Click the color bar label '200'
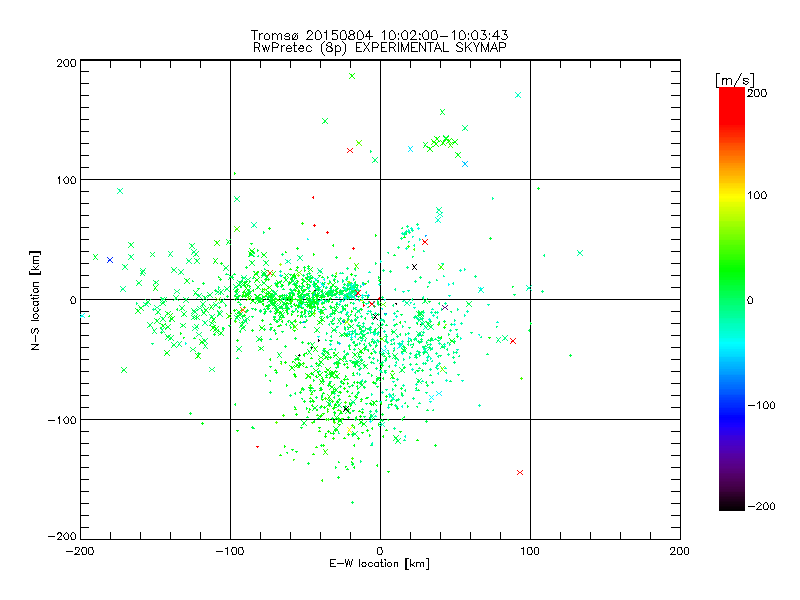800x600 pixels. [757, 93]
